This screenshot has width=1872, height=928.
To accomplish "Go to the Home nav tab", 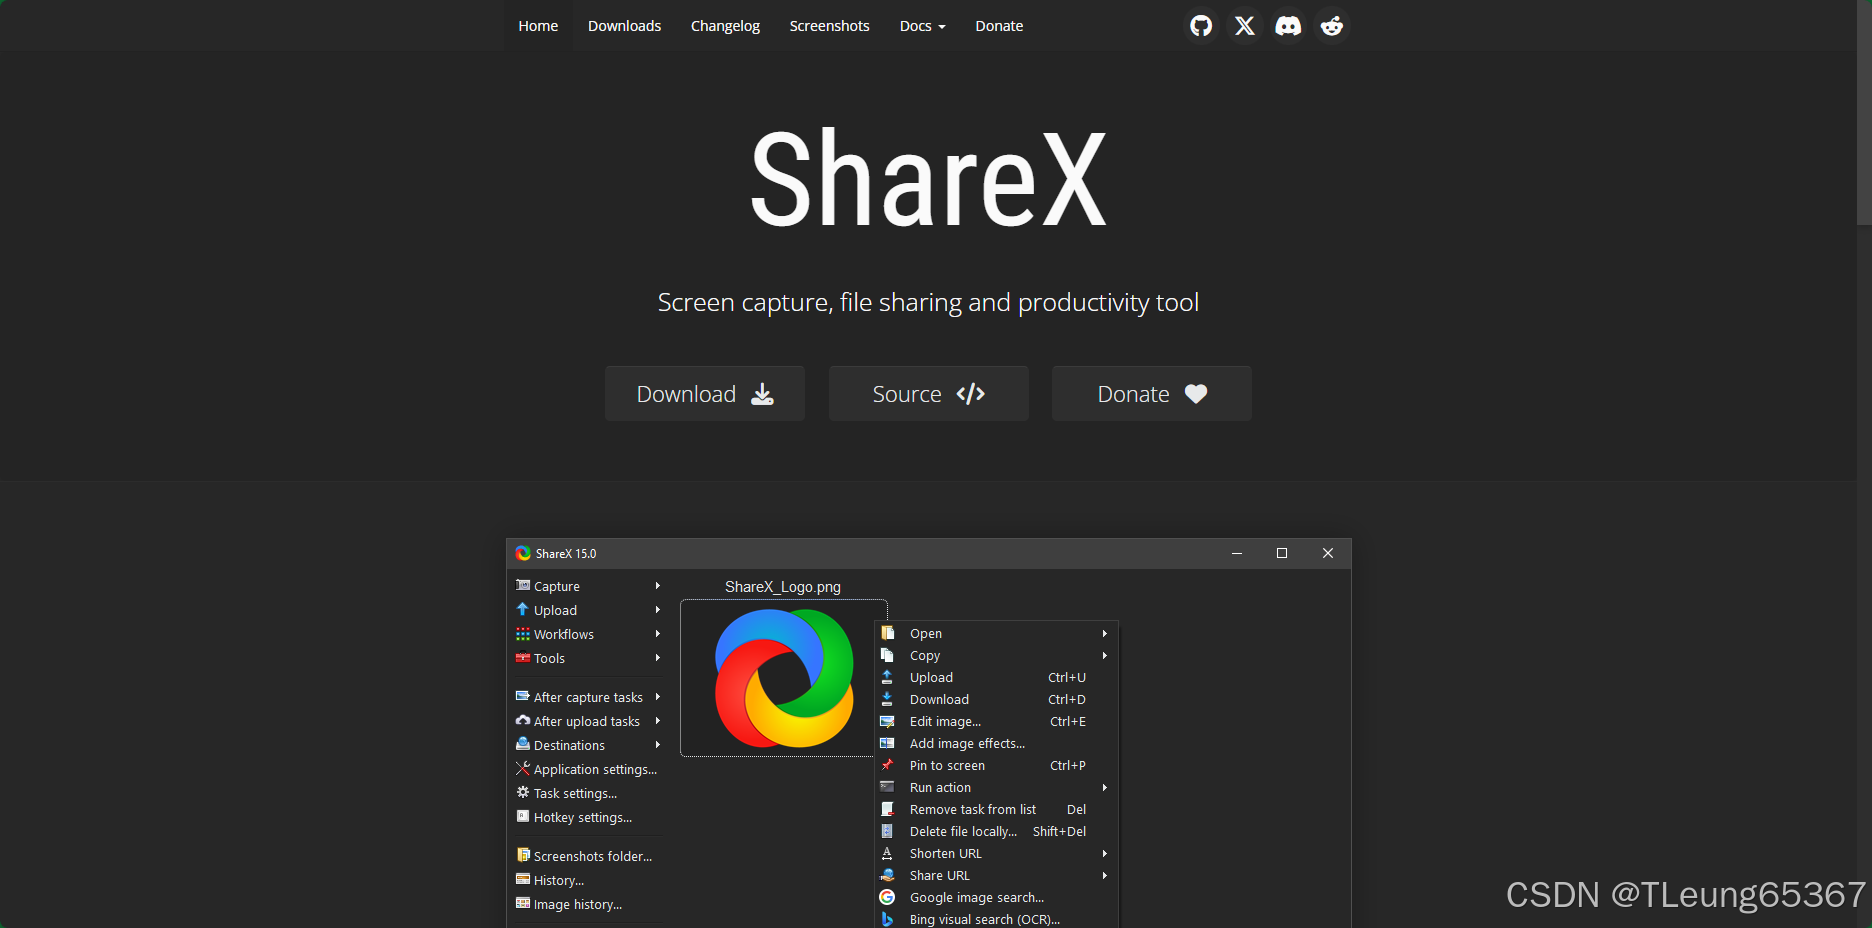I will coord(538,26).
